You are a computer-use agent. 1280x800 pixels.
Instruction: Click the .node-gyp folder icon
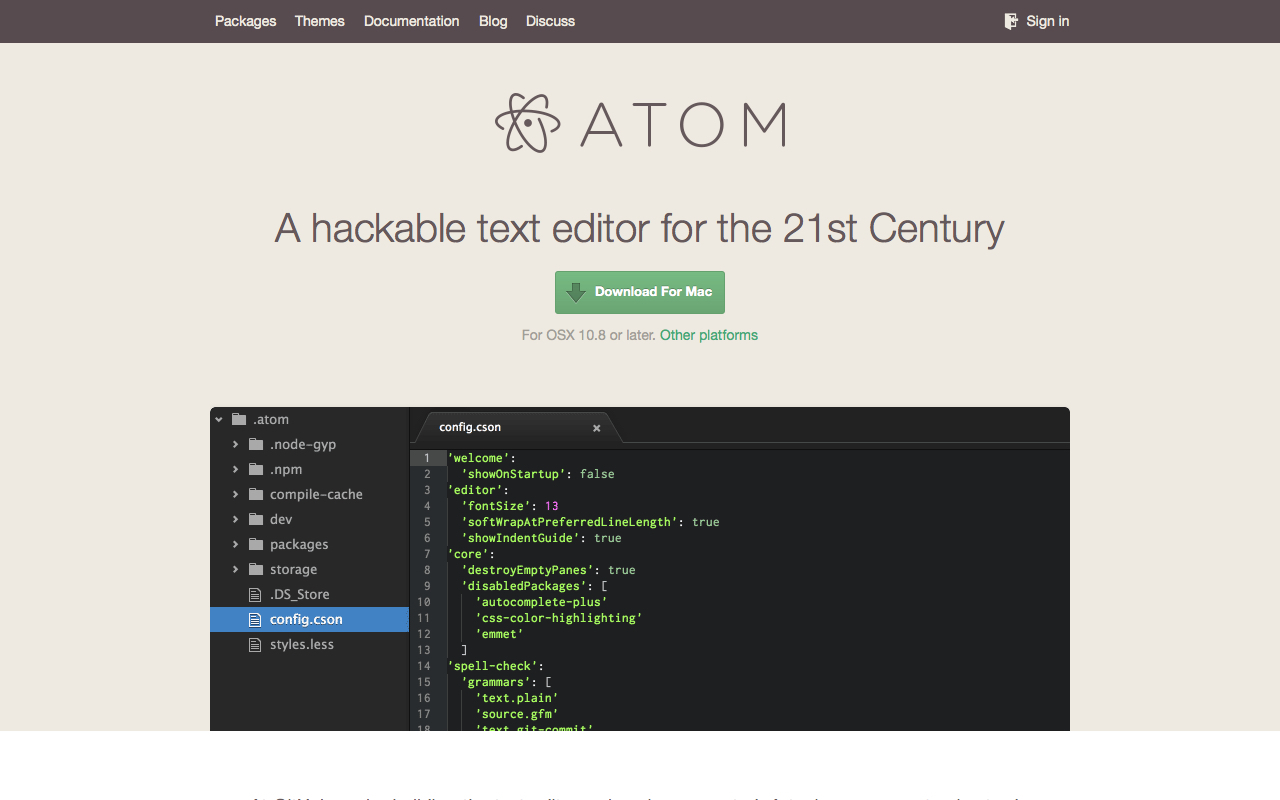256,444
